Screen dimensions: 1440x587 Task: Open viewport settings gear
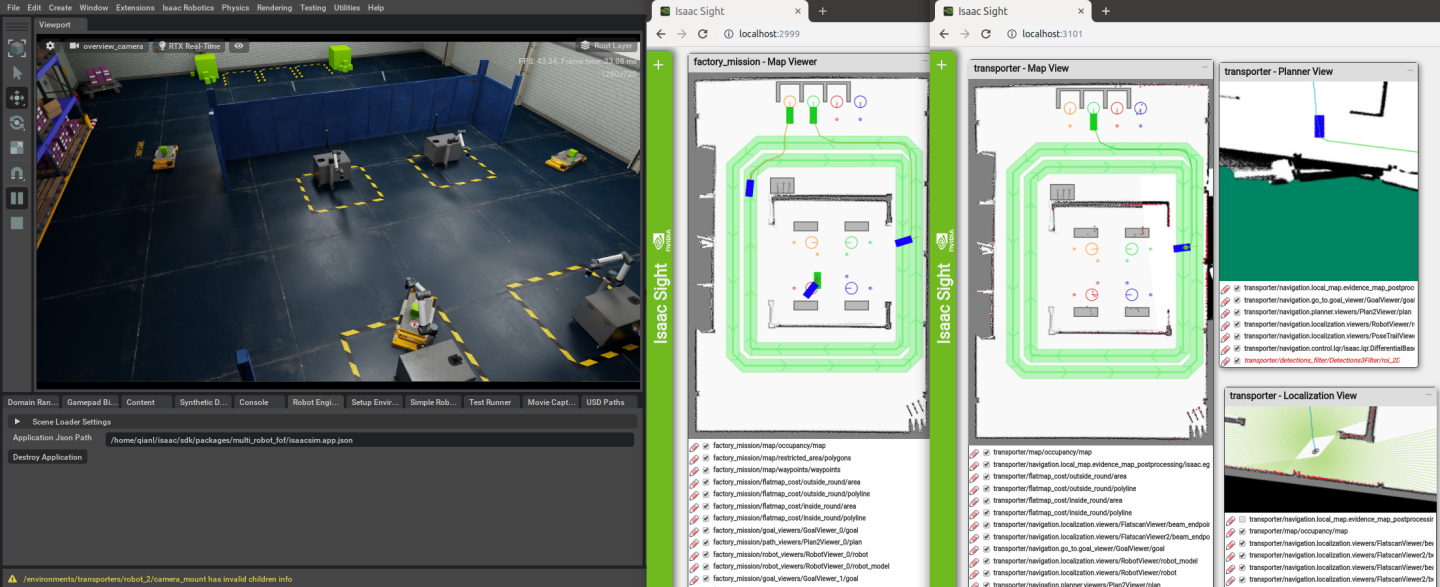tap(51, 46)
